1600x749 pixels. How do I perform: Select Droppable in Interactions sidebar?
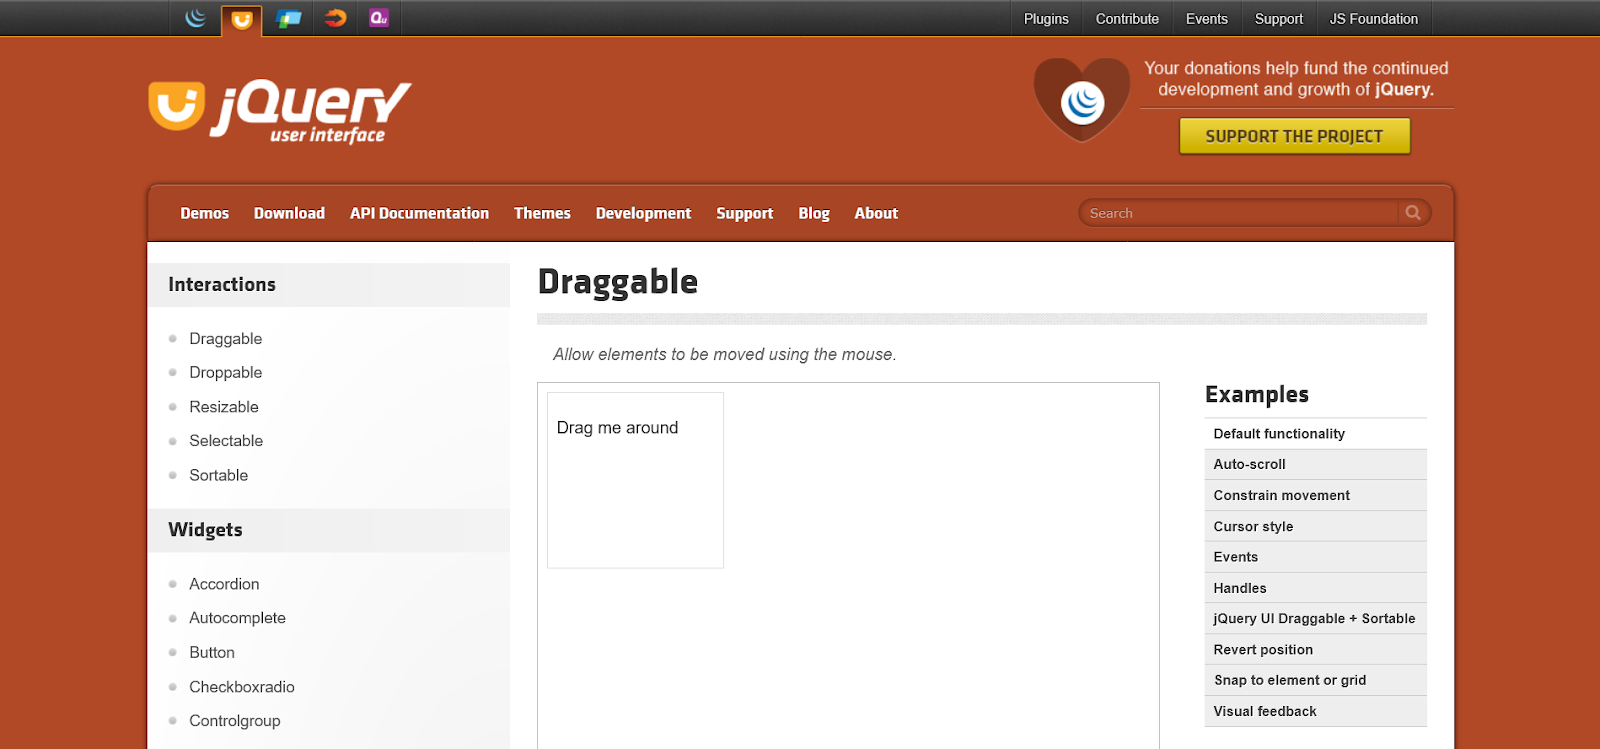click(226, 373)
